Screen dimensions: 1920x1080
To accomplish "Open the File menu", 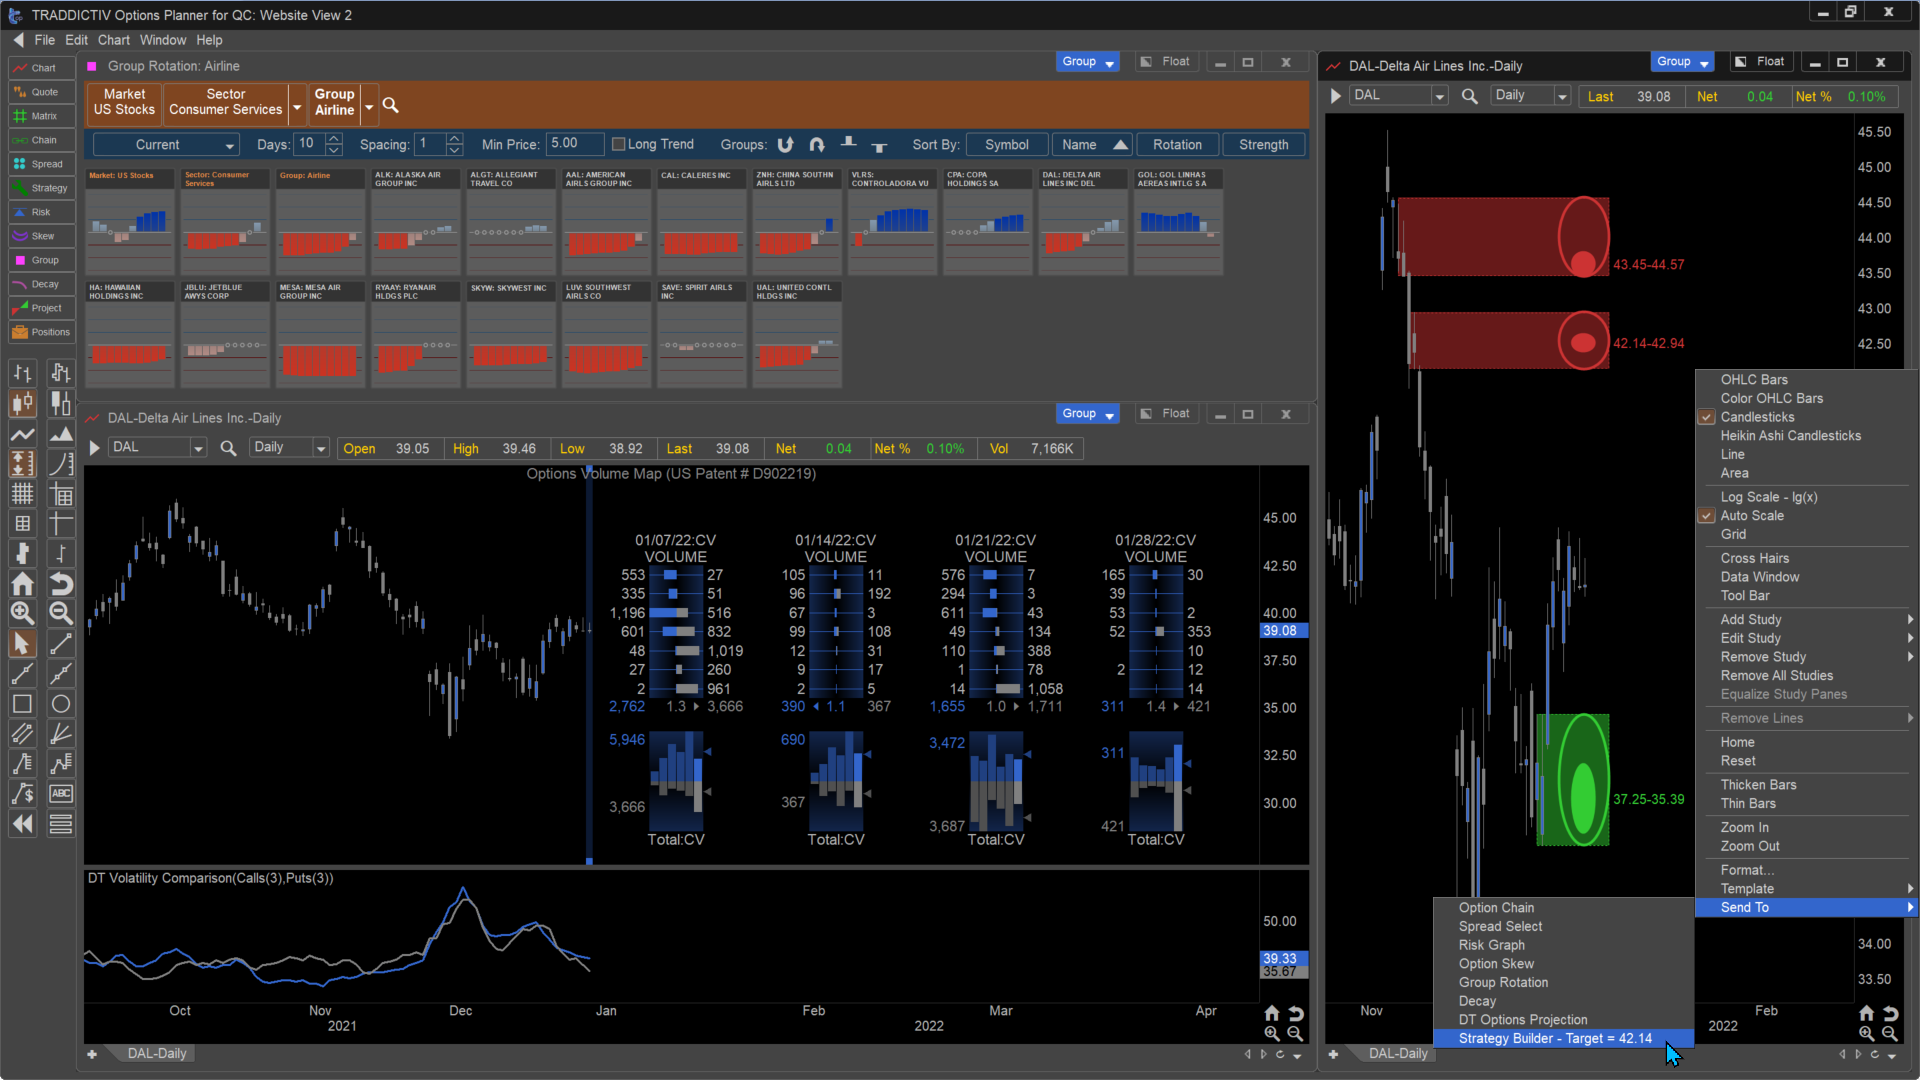I will pyautogui.click(x=44, y=40).
